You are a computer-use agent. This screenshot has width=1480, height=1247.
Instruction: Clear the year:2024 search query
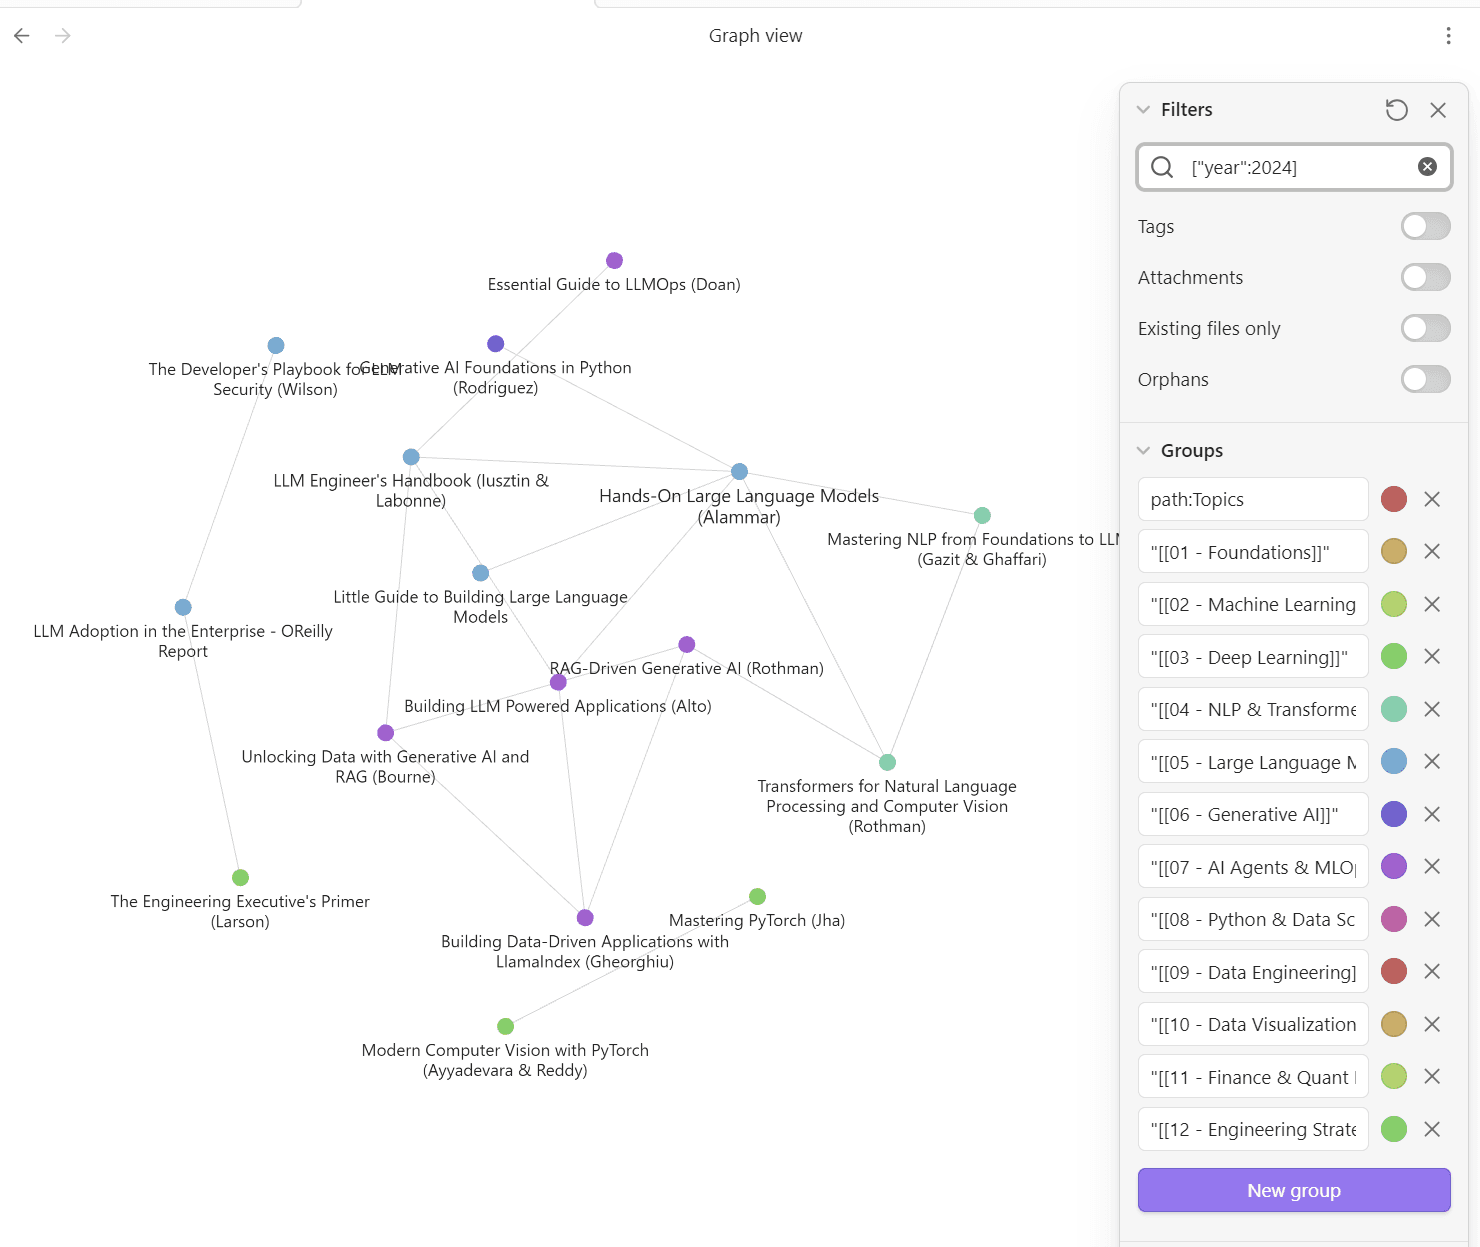(x=1427, y=167)
